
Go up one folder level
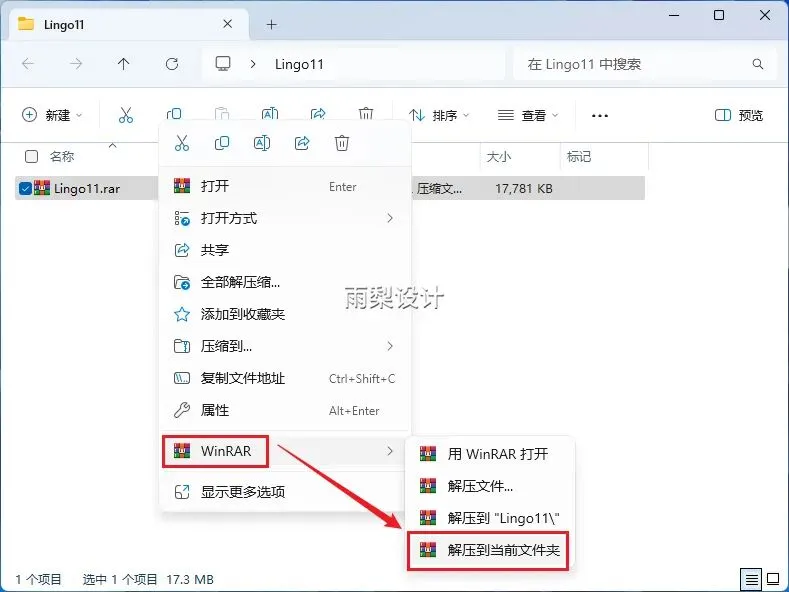pyautogui.click(x=123, y=64)
